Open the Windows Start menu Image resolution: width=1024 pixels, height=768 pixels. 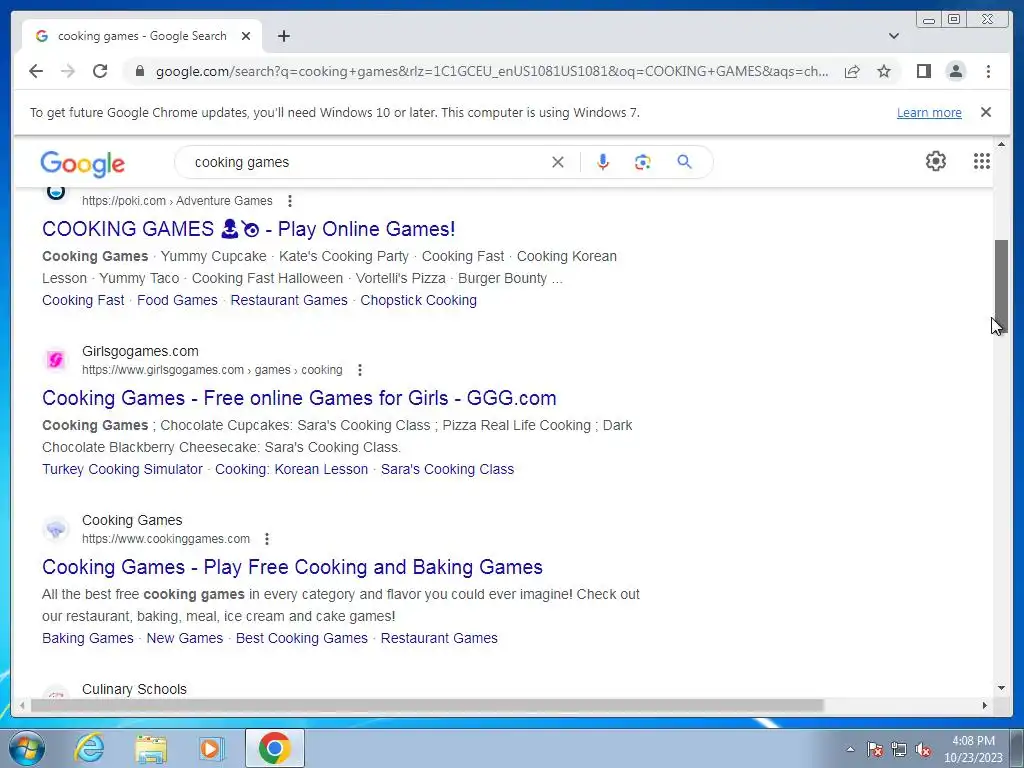click(27, 748)
